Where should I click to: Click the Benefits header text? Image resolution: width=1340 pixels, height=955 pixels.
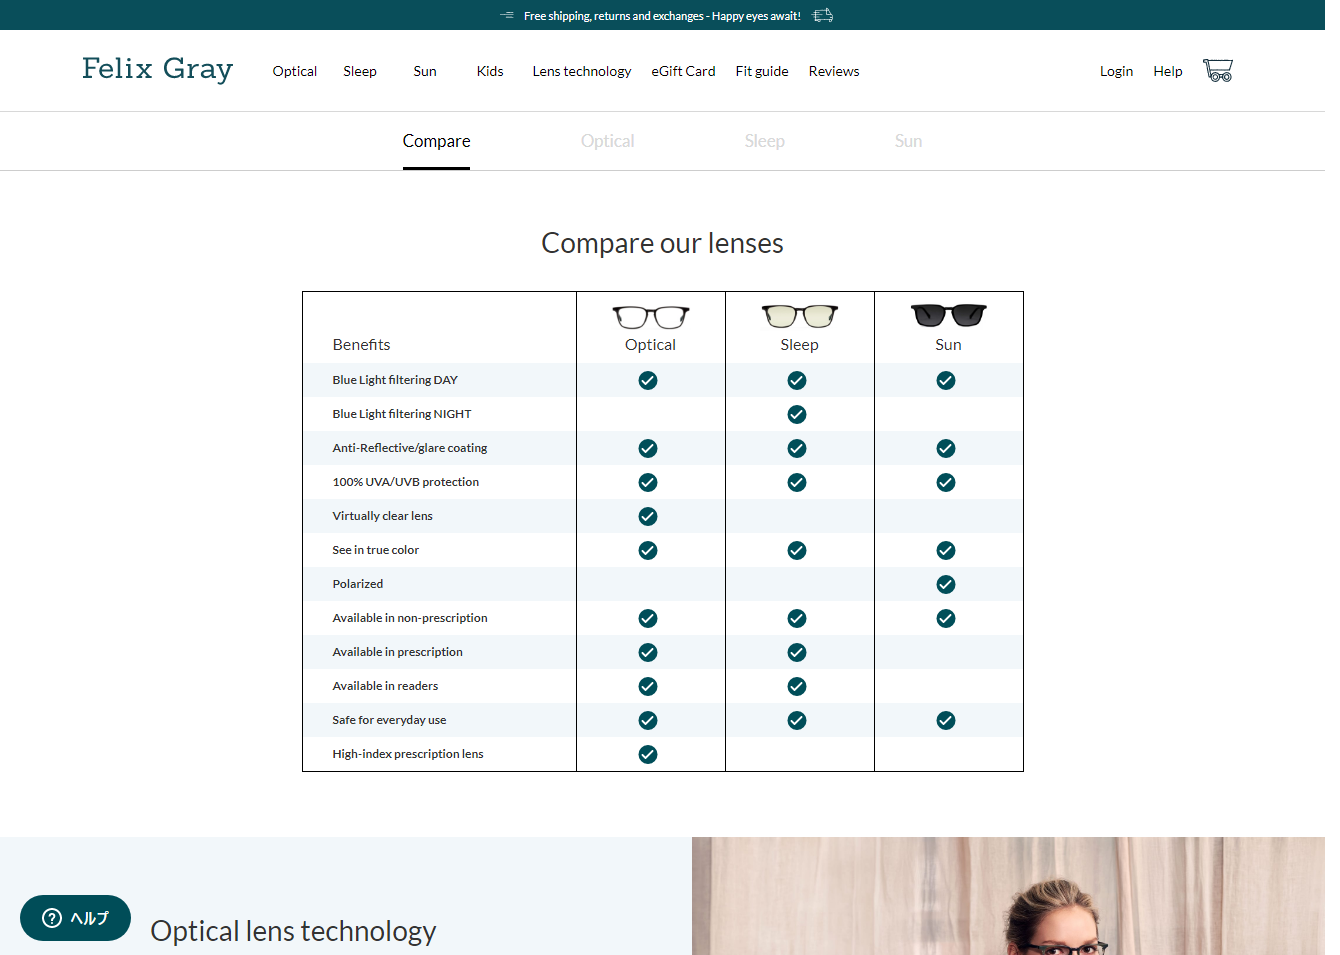coord(361,344)
